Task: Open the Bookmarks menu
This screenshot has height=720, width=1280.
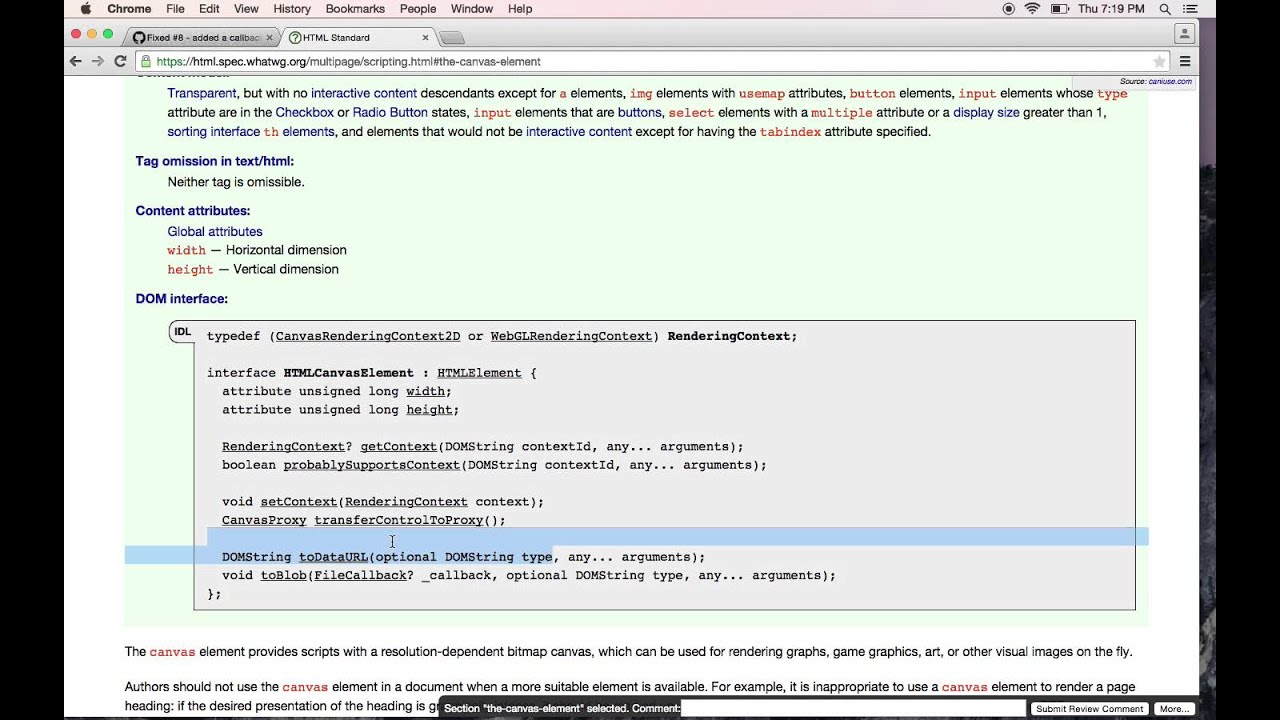Action: pos(355,9)
